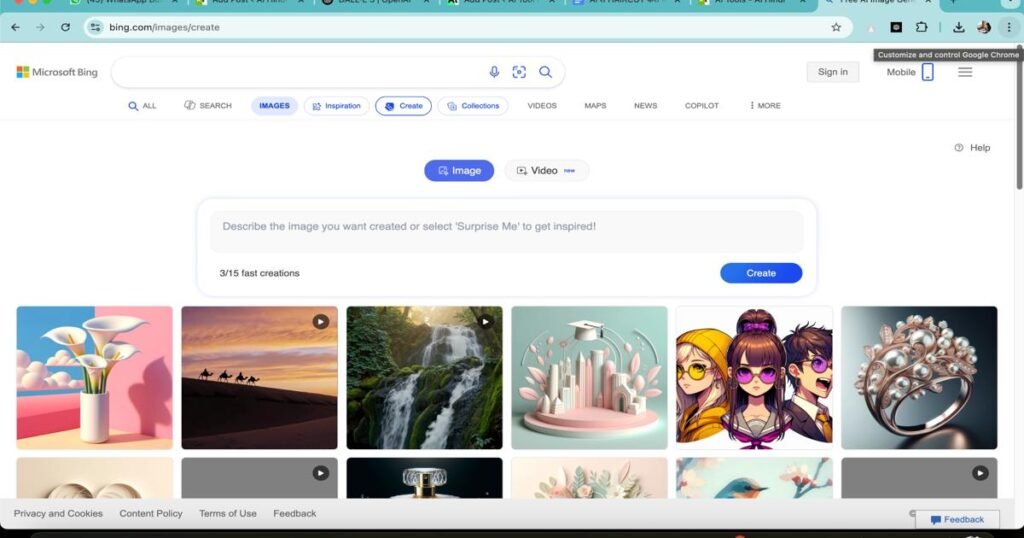This screenshot has height=538, width=1024.
Task: Click the Chrome downloads icon
Action: 959,27
